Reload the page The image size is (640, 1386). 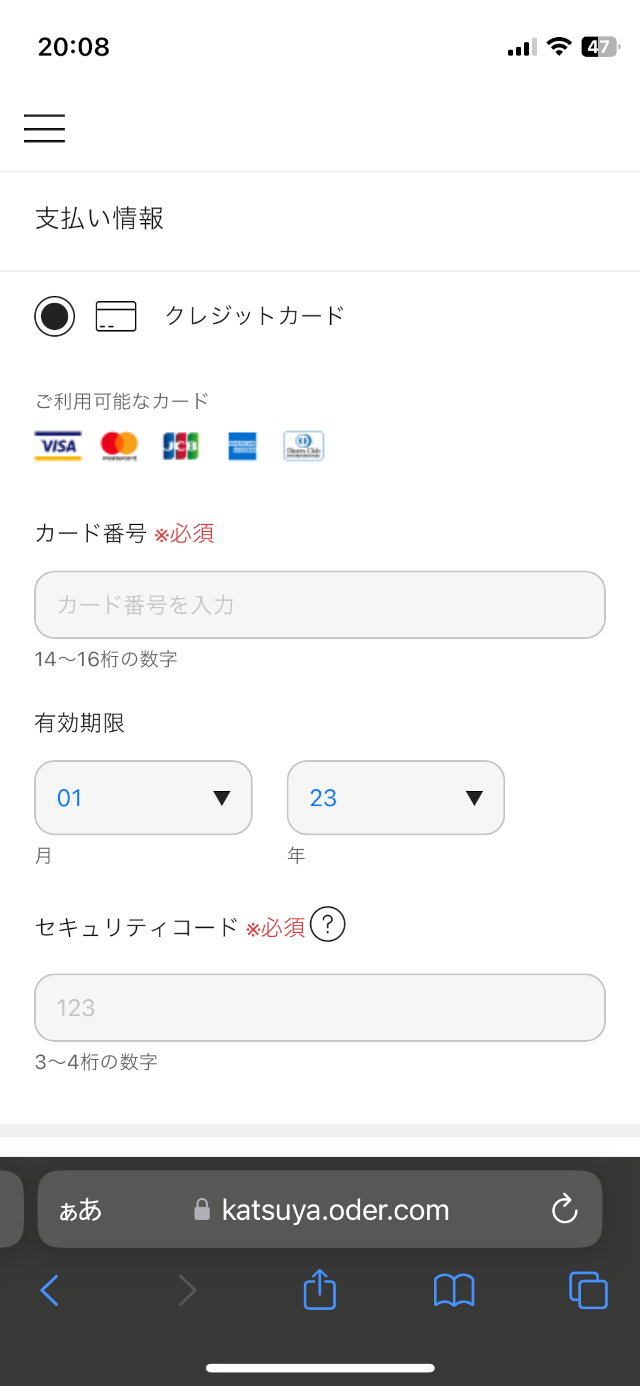coord(565,1210)
